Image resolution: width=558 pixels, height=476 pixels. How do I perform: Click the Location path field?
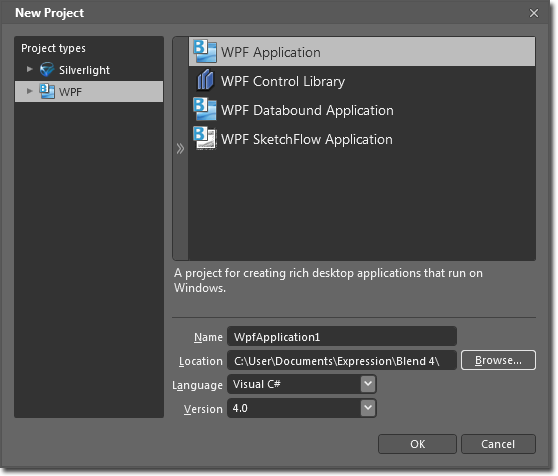click(x=342, y=361)
